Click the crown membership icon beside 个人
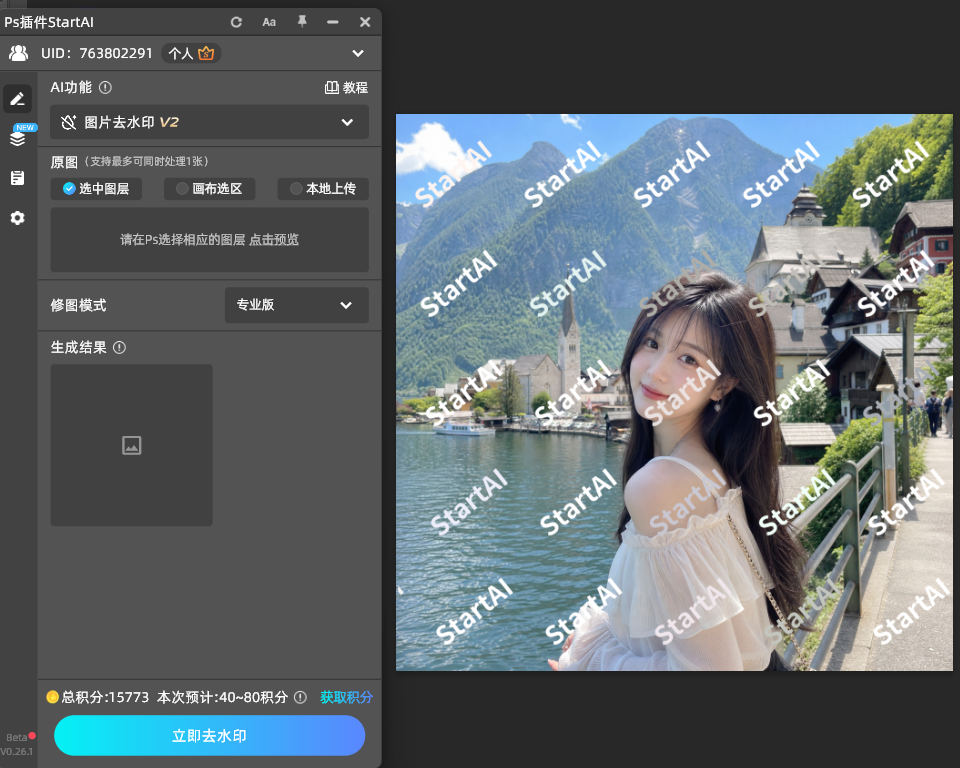 pyautogui.click(x=206, y=53)
